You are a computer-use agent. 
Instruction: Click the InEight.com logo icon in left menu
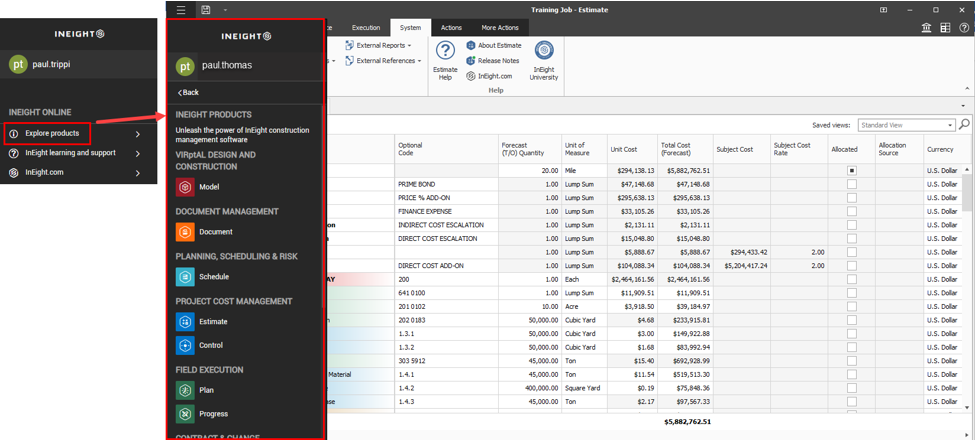(x=14, y=173)
